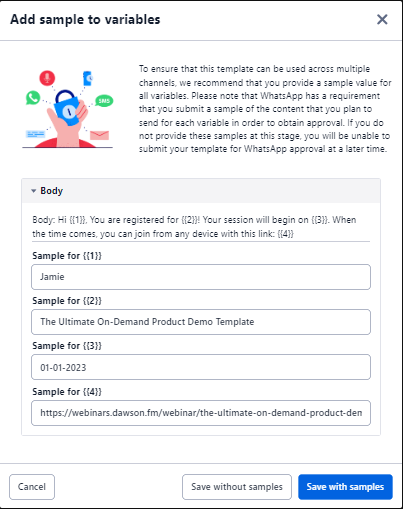
Task: Click the Cancel button
Action: [x=32, y=487]
